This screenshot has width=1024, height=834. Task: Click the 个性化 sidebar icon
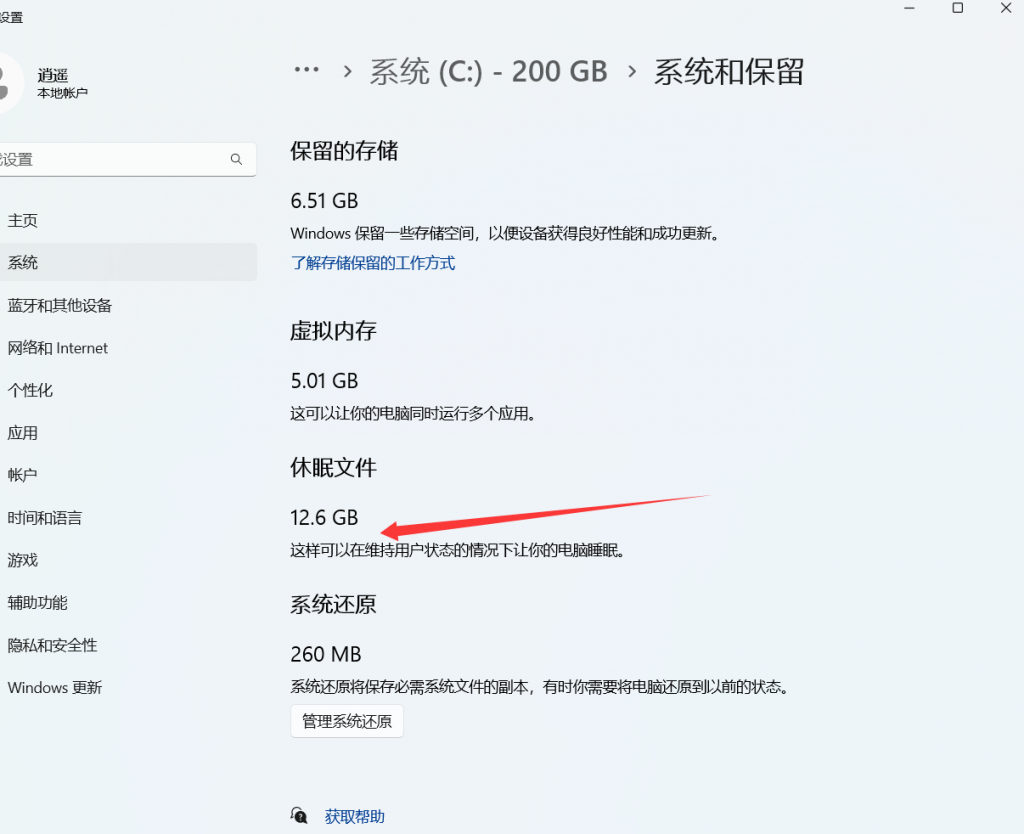[x=30, y=390]
